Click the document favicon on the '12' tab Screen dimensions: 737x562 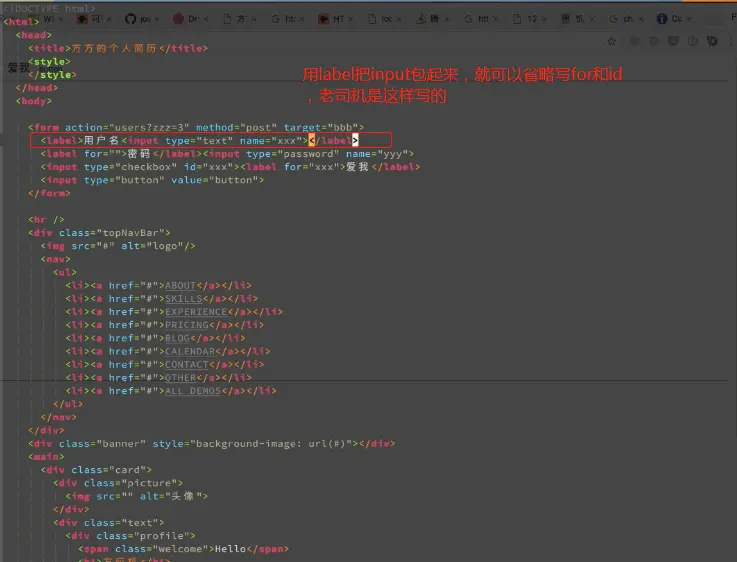point(517,19)
